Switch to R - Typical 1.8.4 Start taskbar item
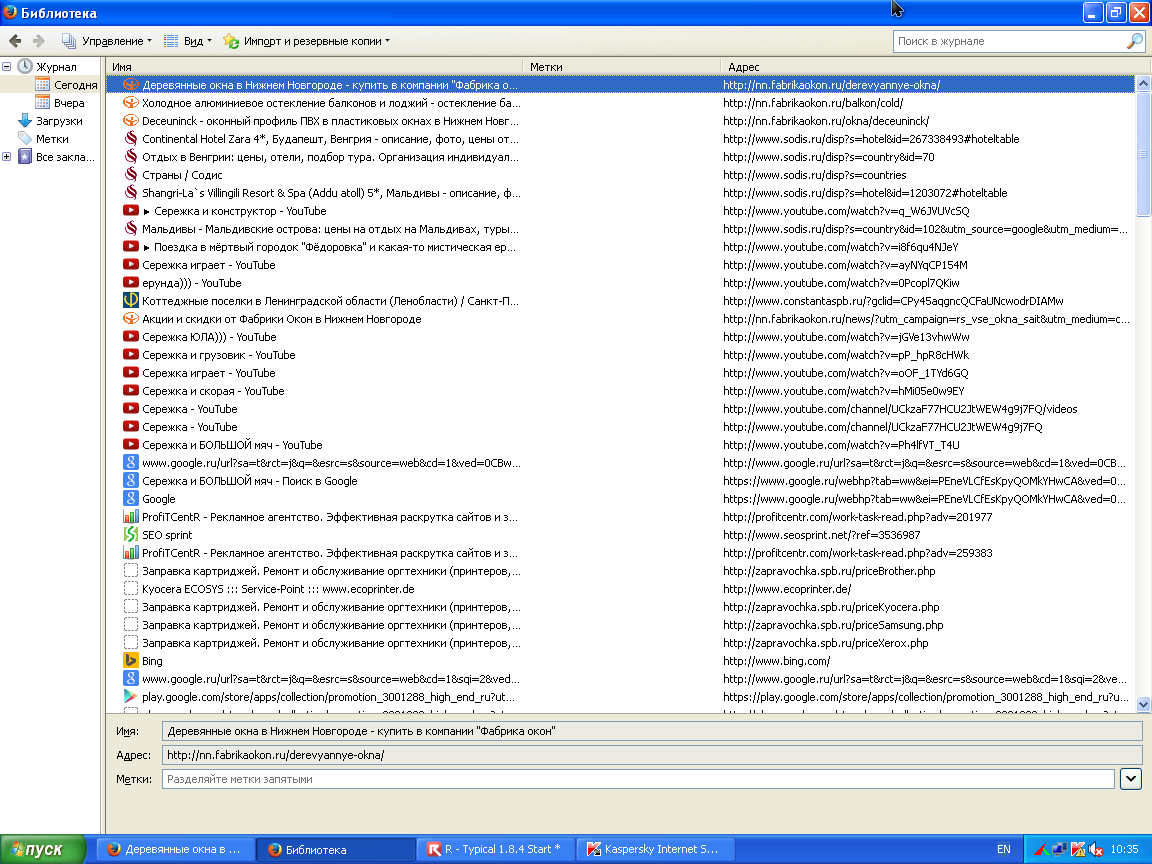The height and width of the screenshot is (864, 1152). coord(494,849)
